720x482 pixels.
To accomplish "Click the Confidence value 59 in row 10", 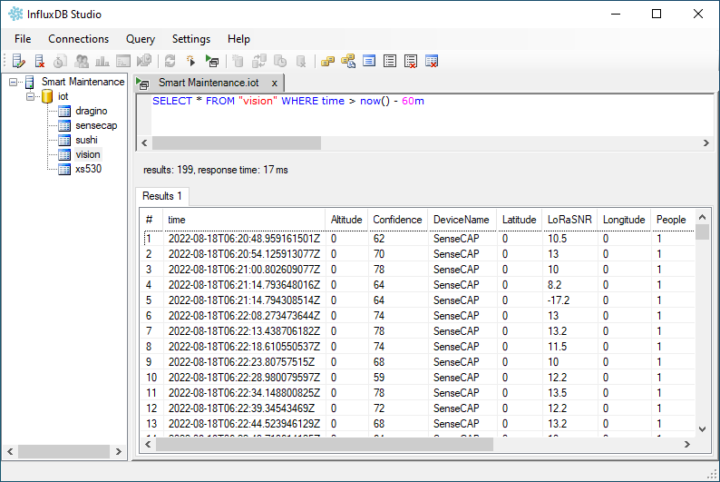I will click(x=379, y=377).
